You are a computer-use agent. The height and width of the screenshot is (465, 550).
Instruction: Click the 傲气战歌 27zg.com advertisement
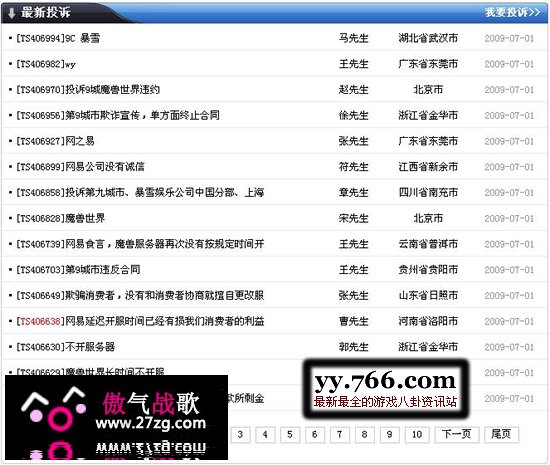tap(116, 417)
